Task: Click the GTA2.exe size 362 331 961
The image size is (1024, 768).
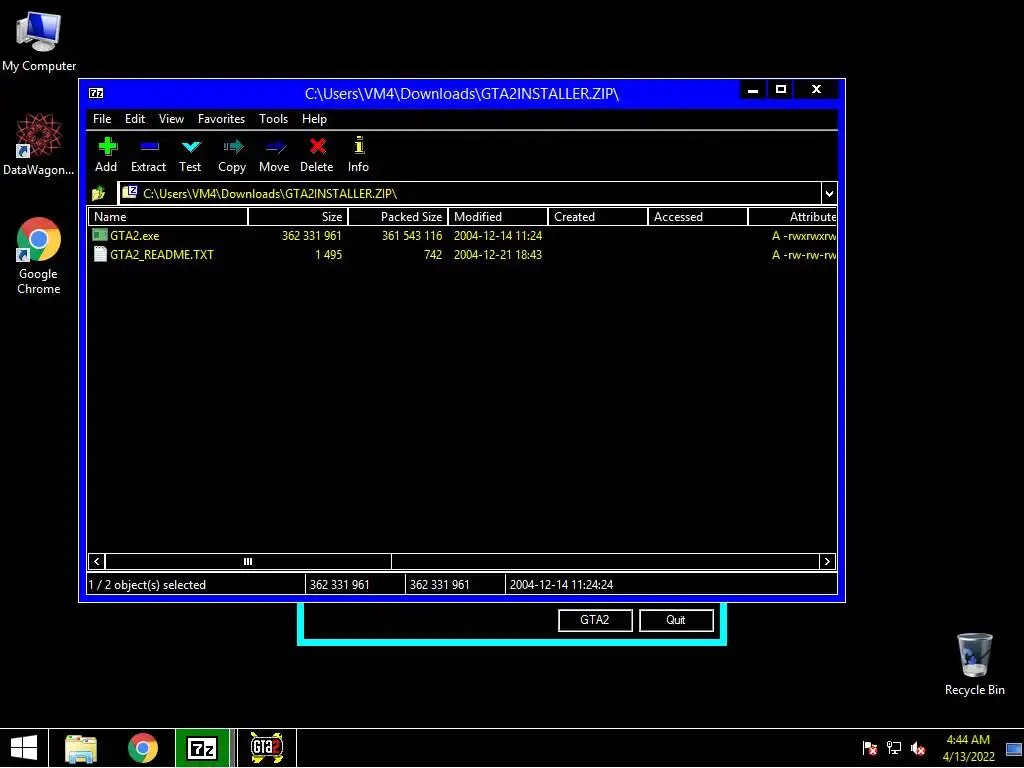Action: 312,236
